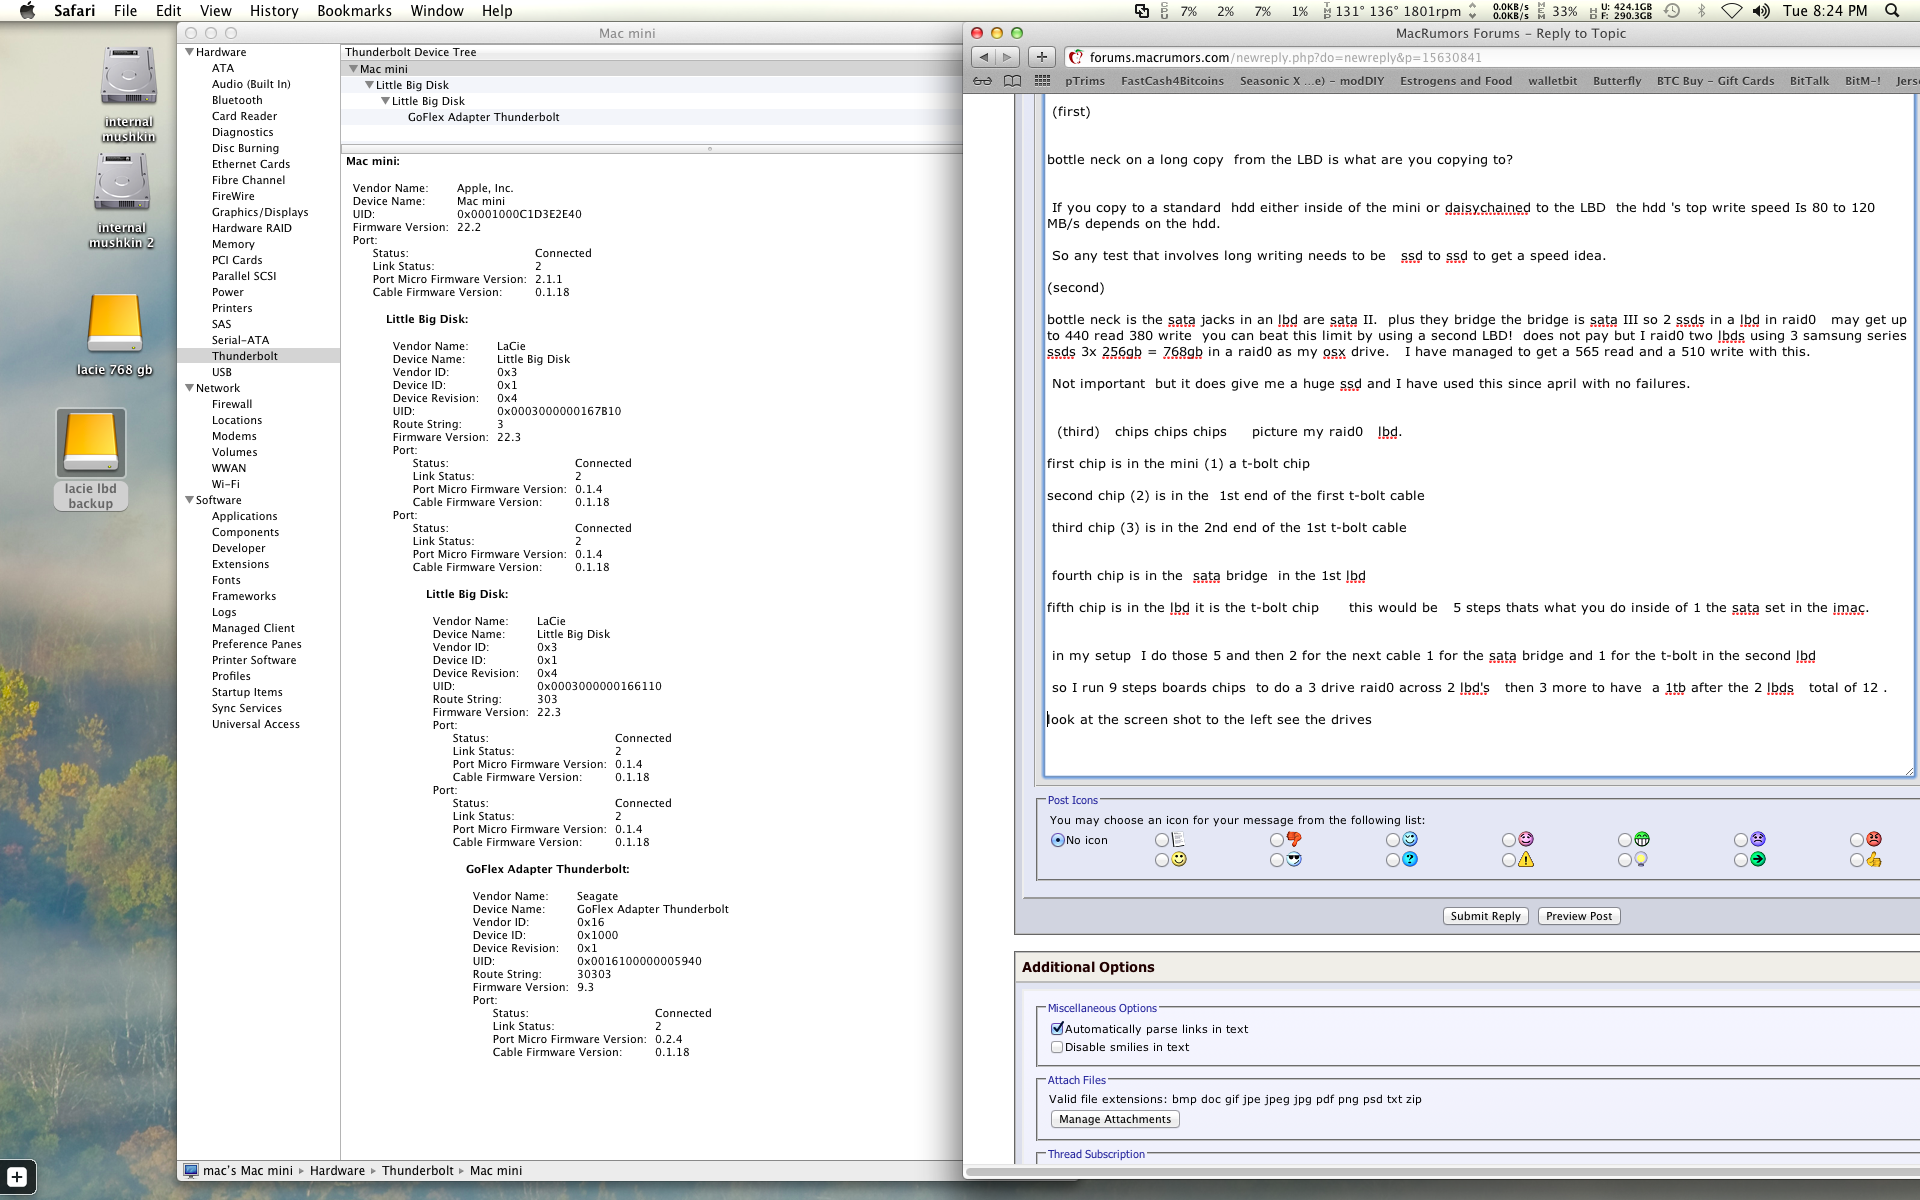Open the Help menu
The image size is (1920, 1200).
click(497, 11)
